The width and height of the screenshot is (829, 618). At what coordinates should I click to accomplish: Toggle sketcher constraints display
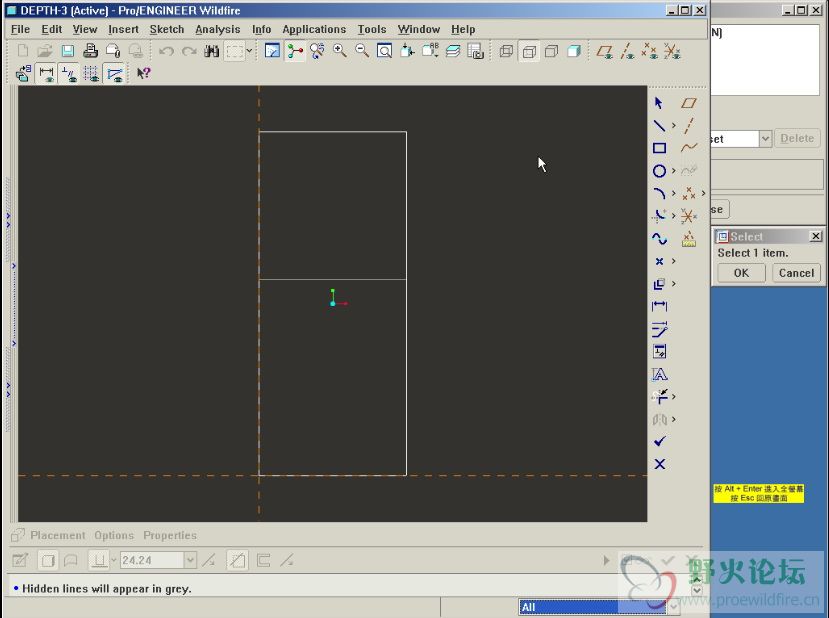point(69,73)
